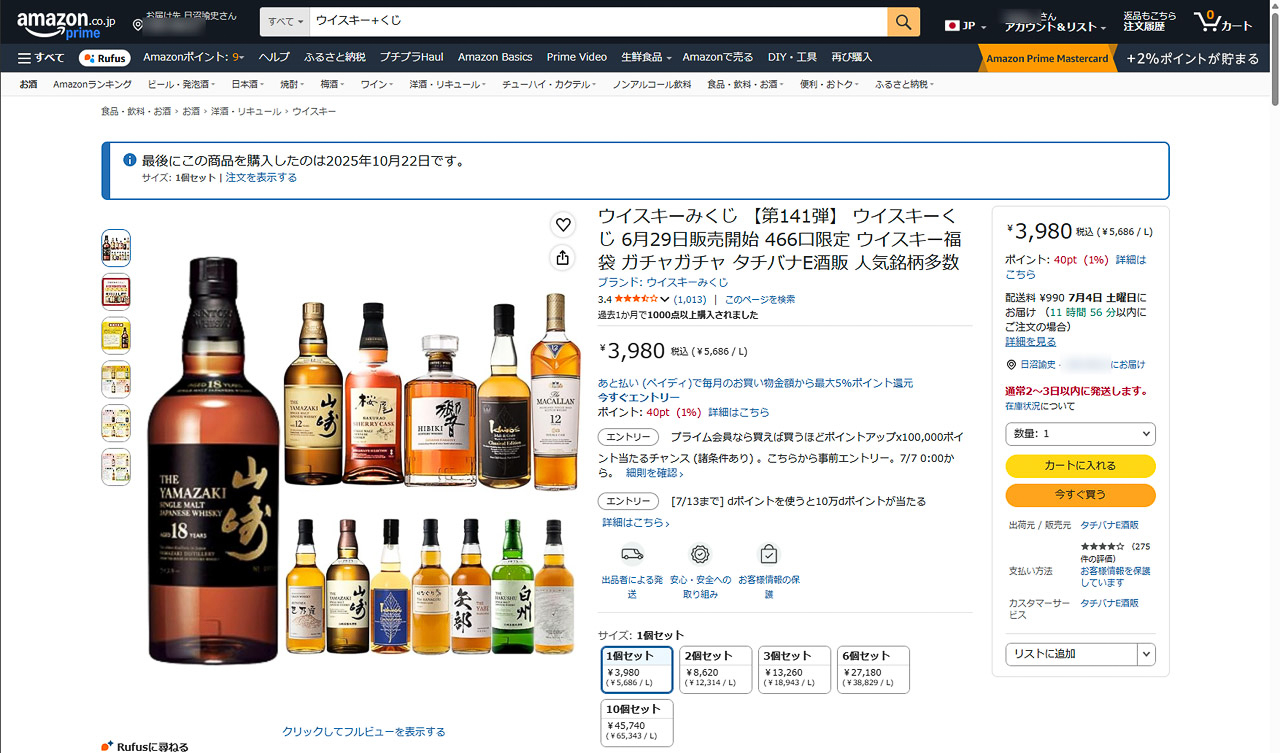Open the shopping cart icon

coord(1222,22)
